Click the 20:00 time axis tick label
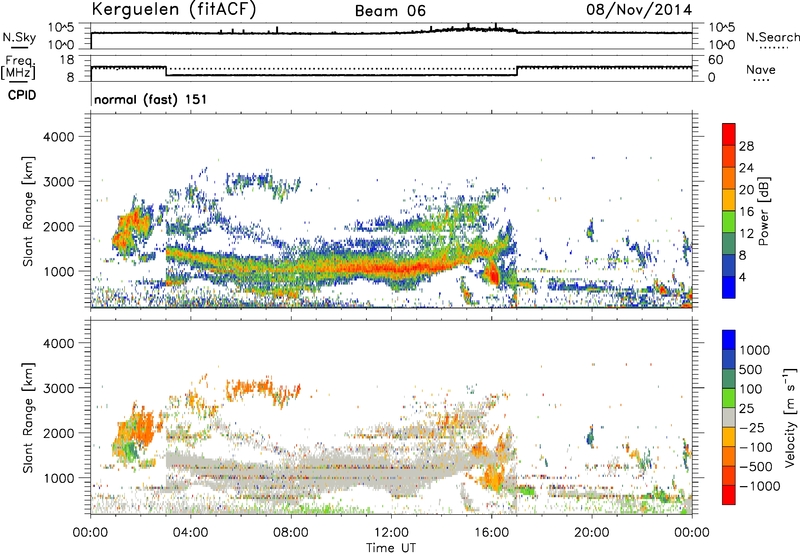This screenshot has height=554, width=800. tap(591, 533)
